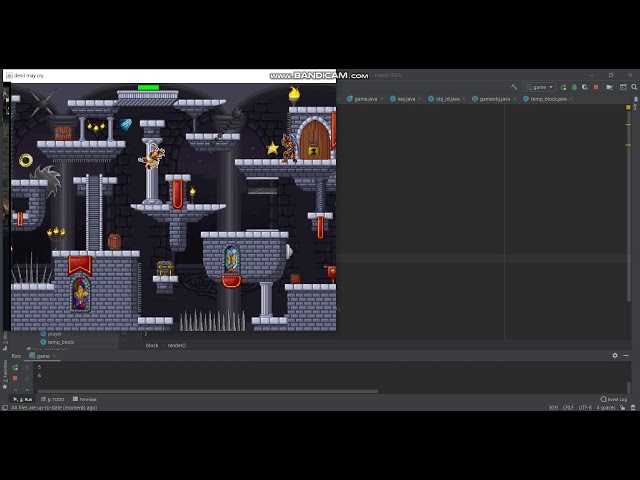Viewport: 640px width, 480px height.
Task: Click the up arrow in Run panel
Action: coord(27,367)
